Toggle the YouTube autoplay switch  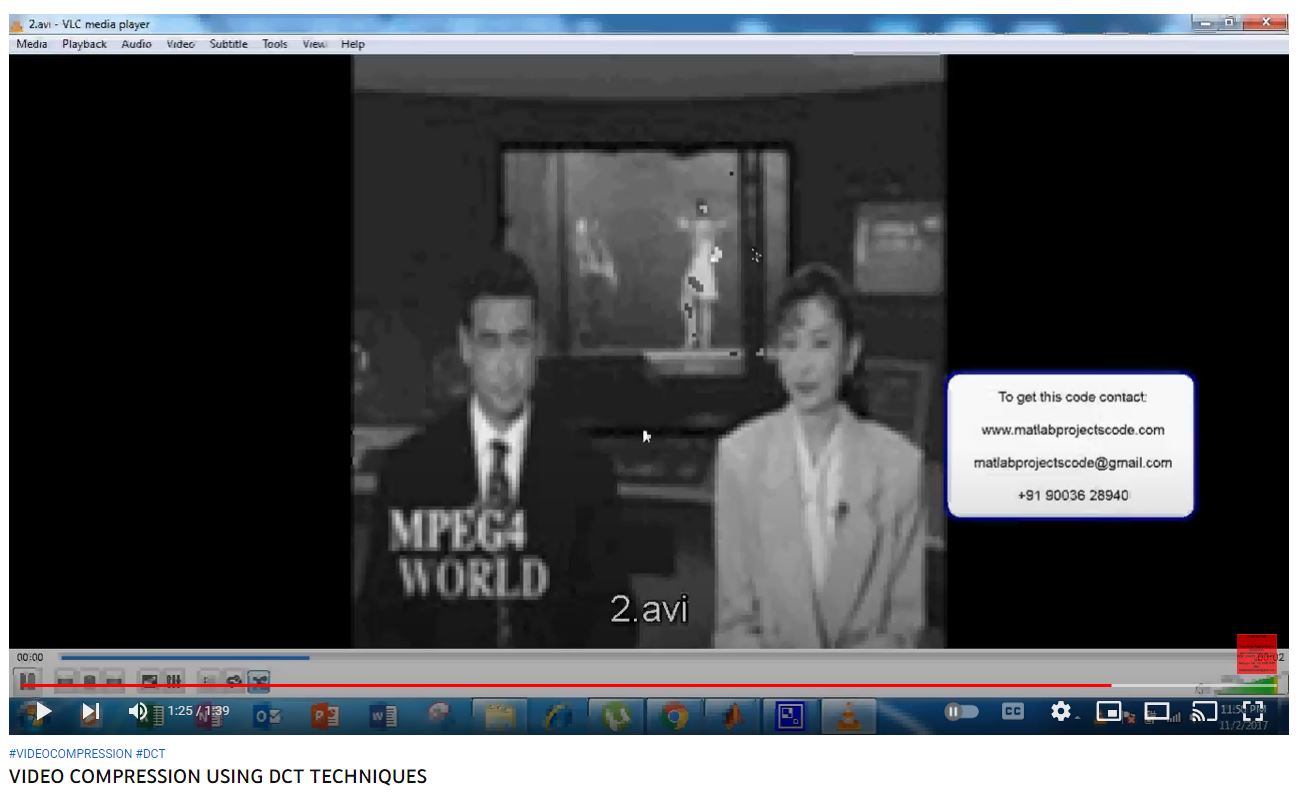coord(962,712)
